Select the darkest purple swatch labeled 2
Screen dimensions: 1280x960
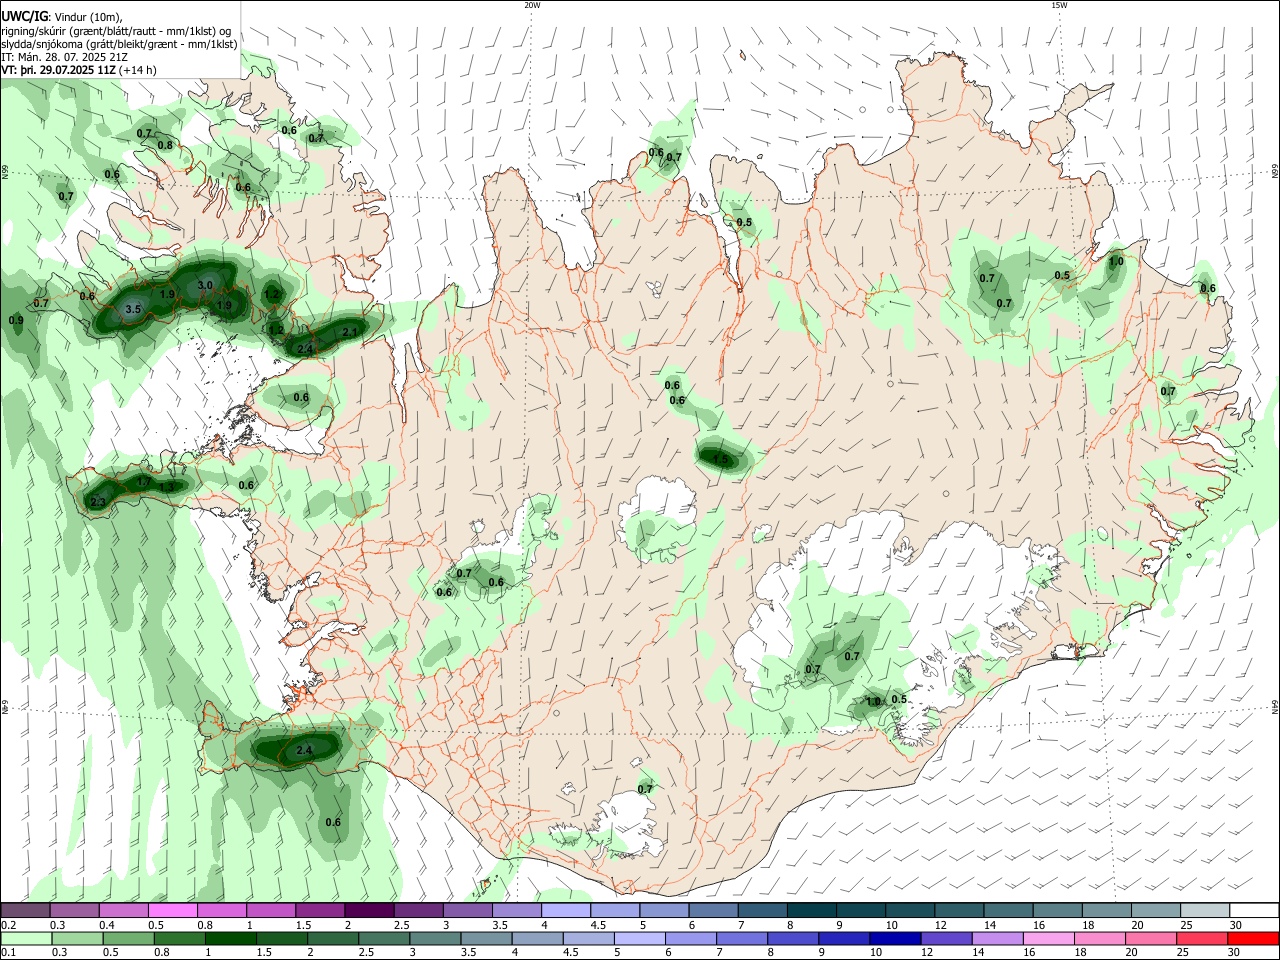pyautogui.click(x=370, y=911)
